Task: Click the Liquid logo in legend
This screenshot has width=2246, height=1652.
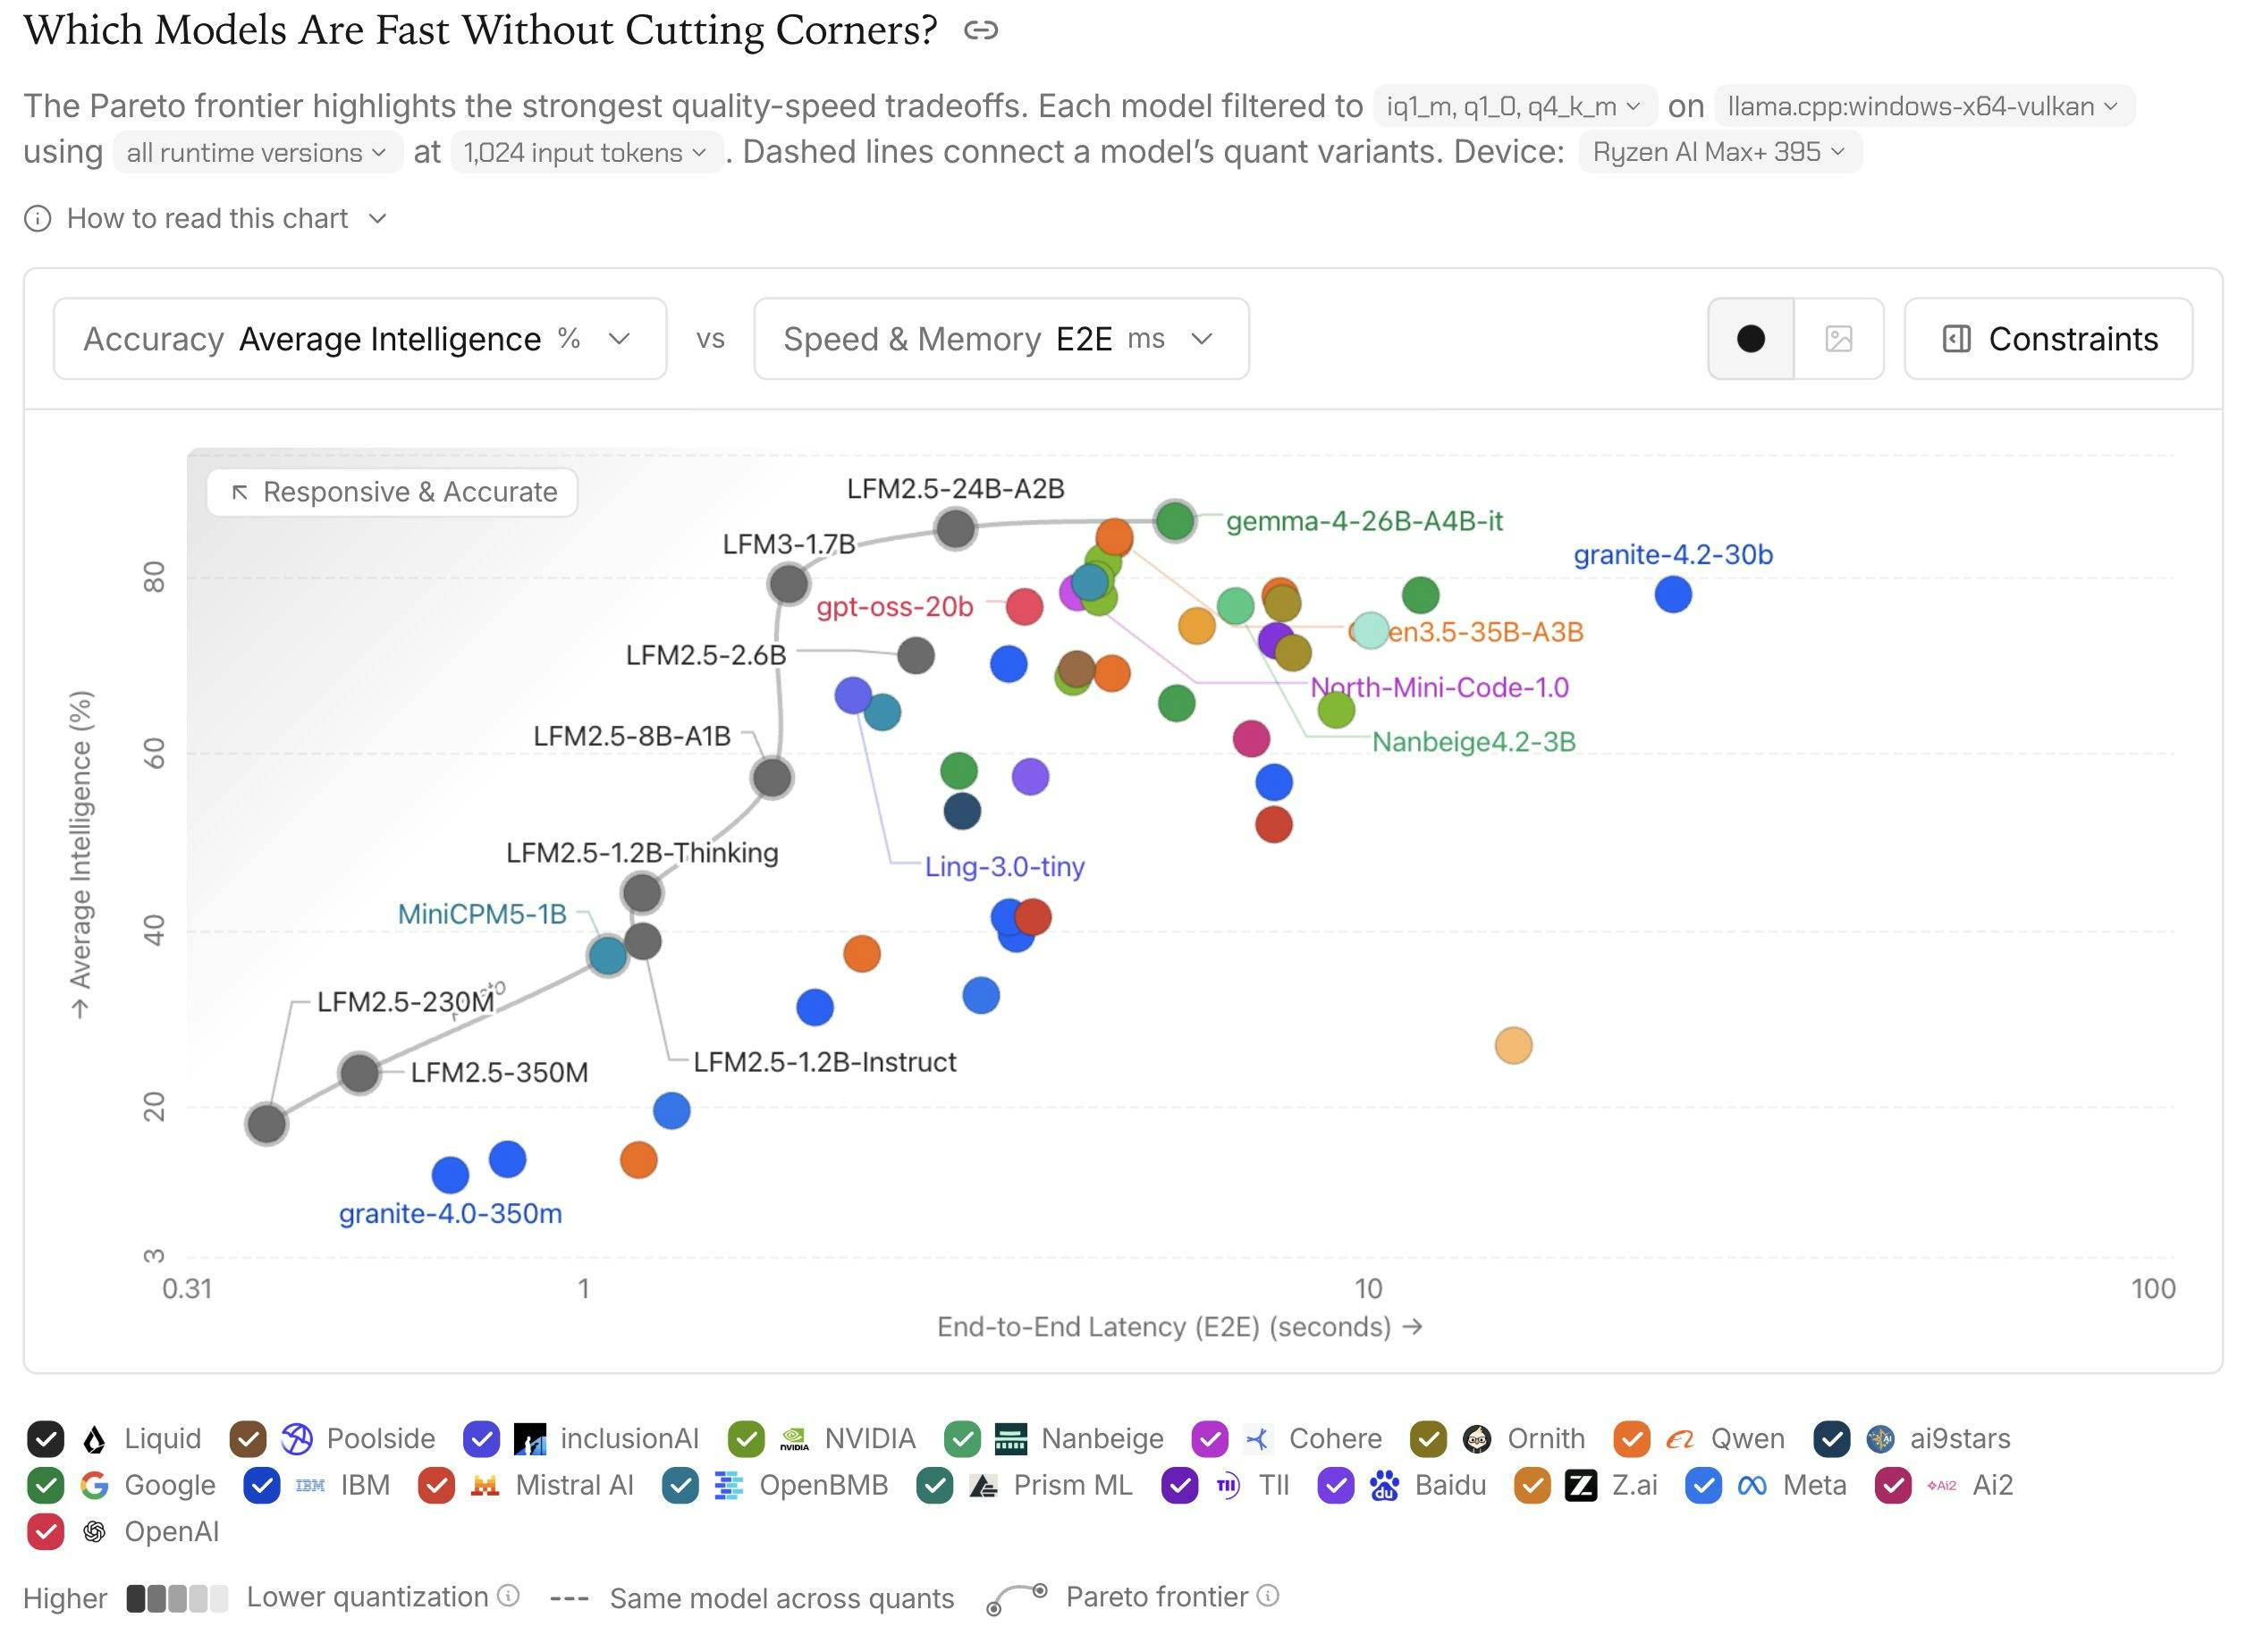Action: click(94, 1439)
